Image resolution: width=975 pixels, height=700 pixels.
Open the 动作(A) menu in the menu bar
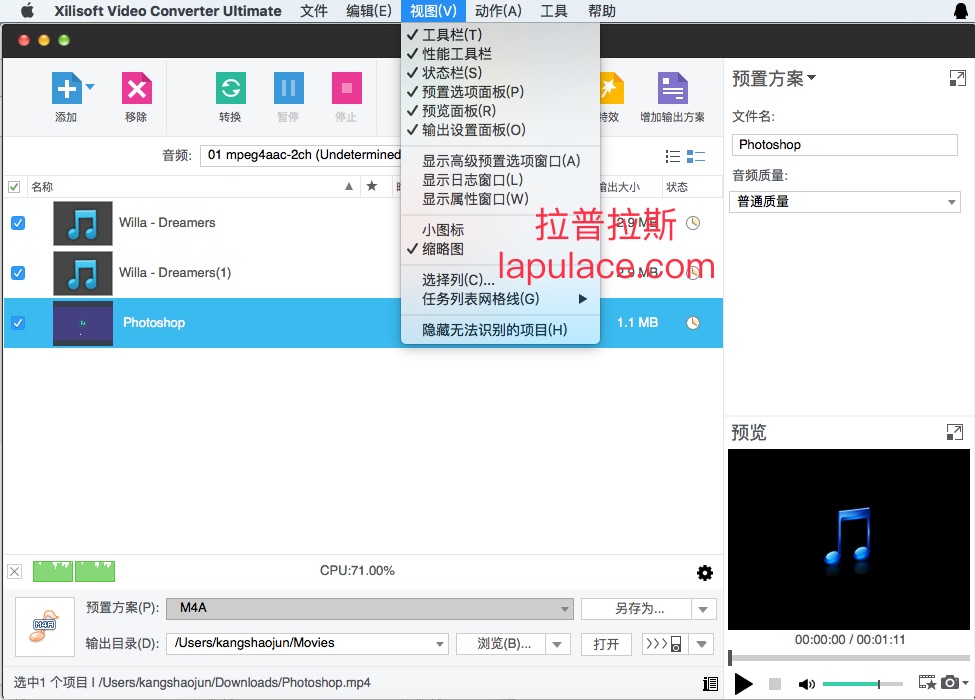(498, 11)
